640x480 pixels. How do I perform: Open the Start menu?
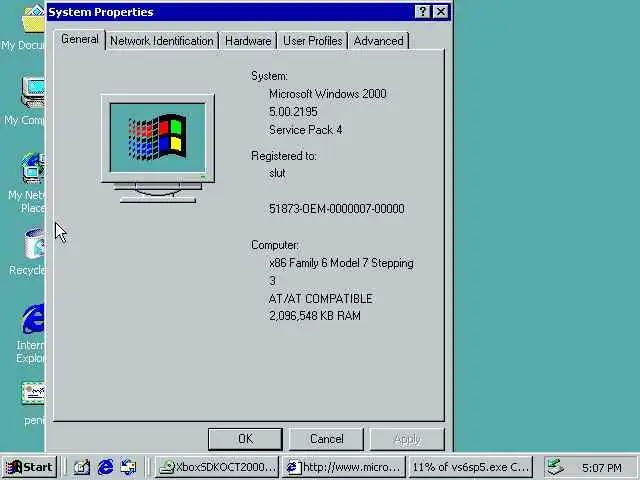coord(29,467)
